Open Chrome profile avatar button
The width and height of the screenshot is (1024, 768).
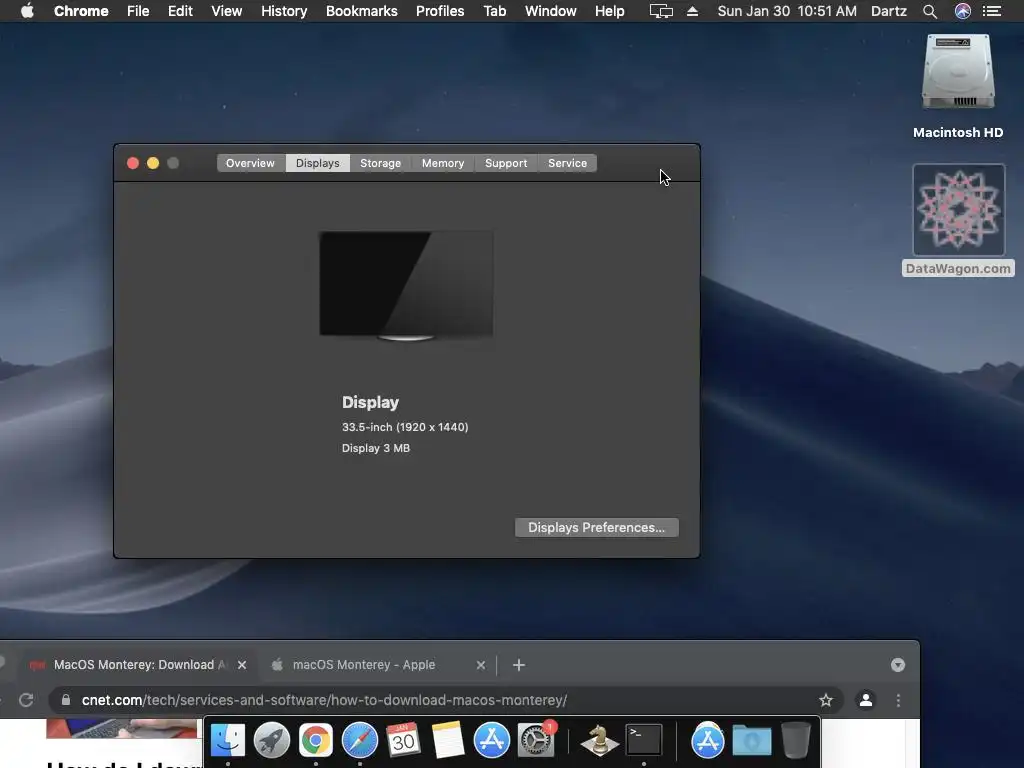[x=866, y=700]
